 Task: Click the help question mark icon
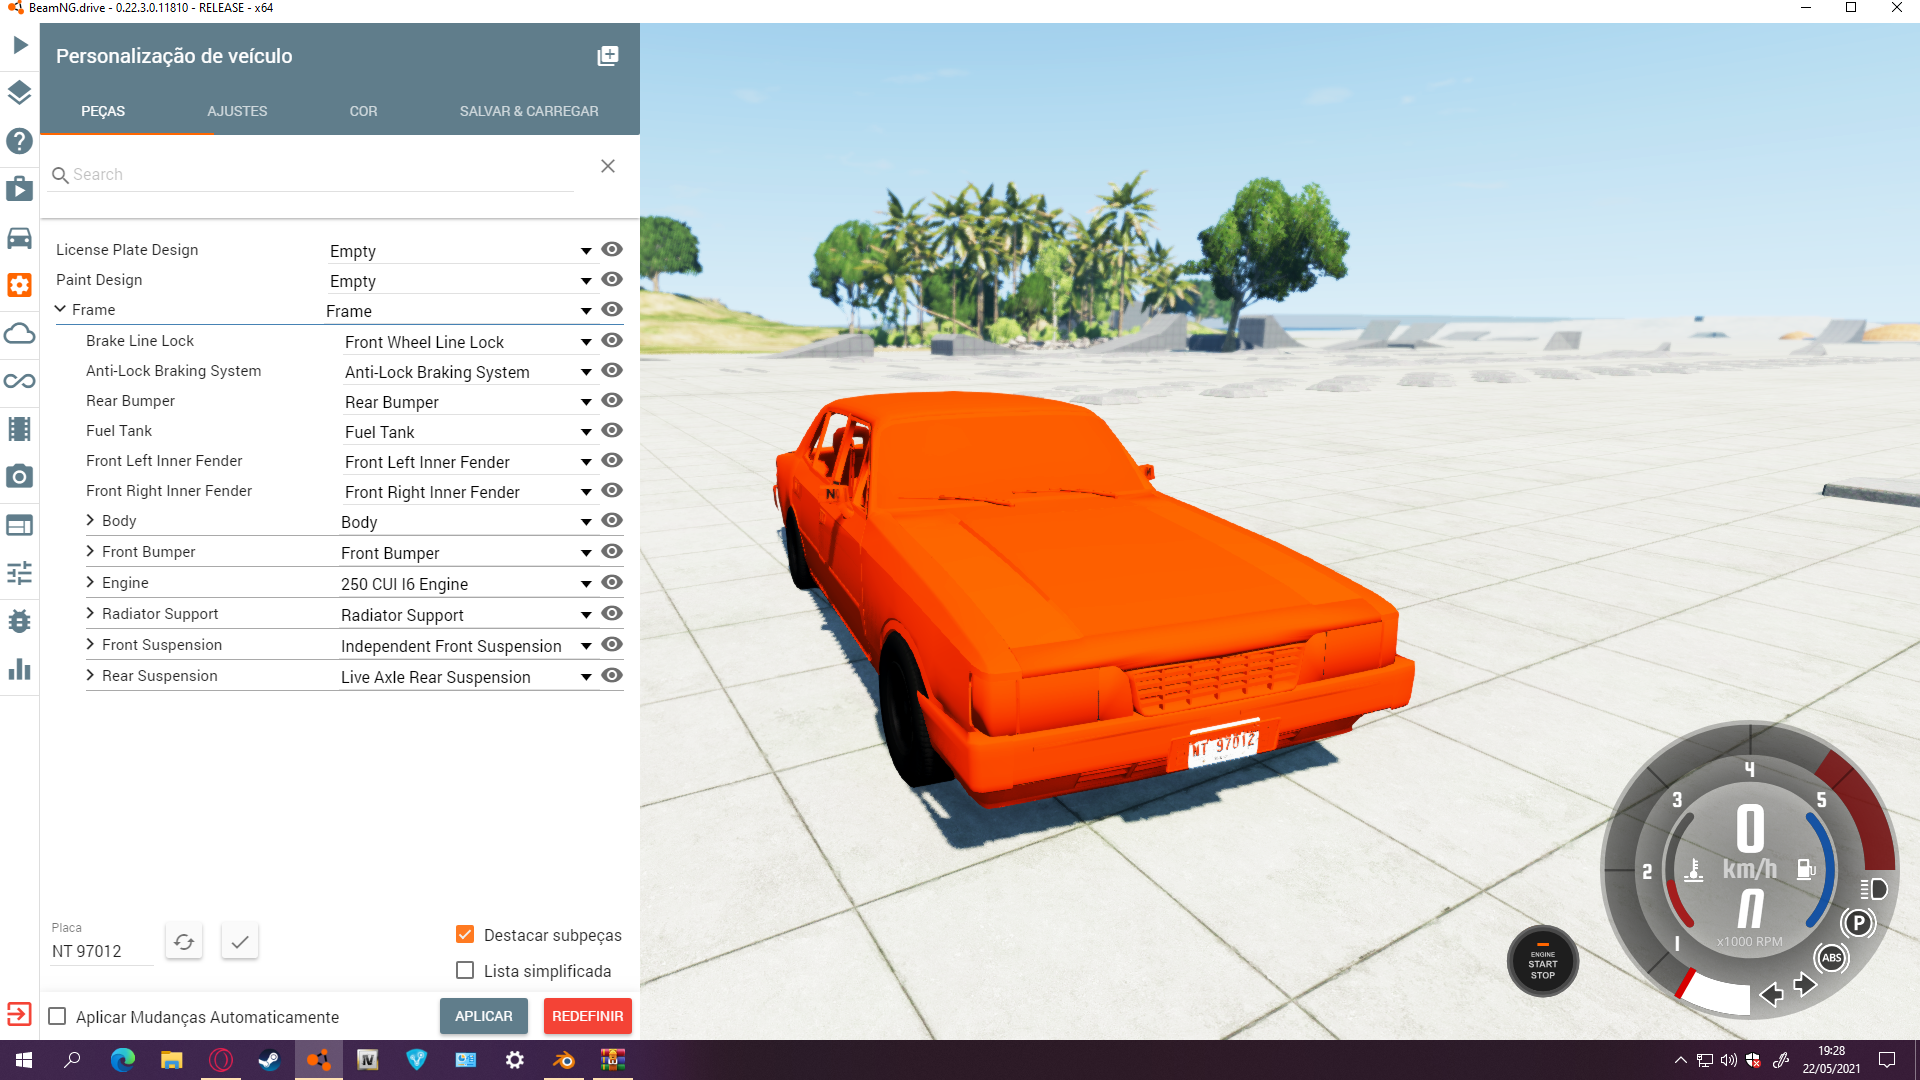pos(19,141)
